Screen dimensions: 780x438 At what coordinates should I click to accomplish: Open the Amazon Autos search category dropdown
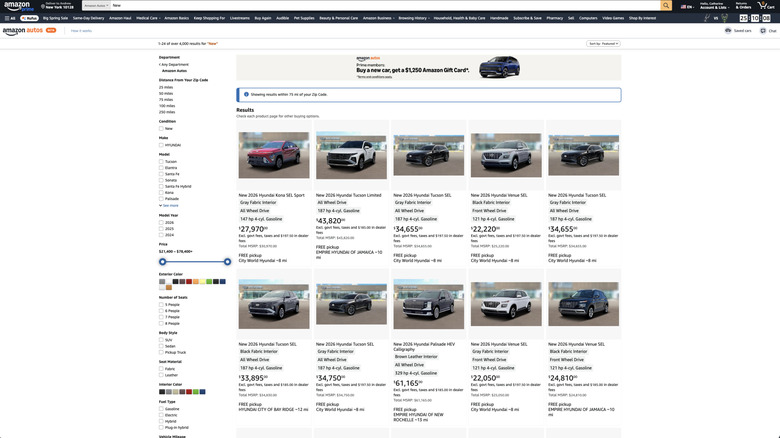pyautogui.click(x=96, y=5)
